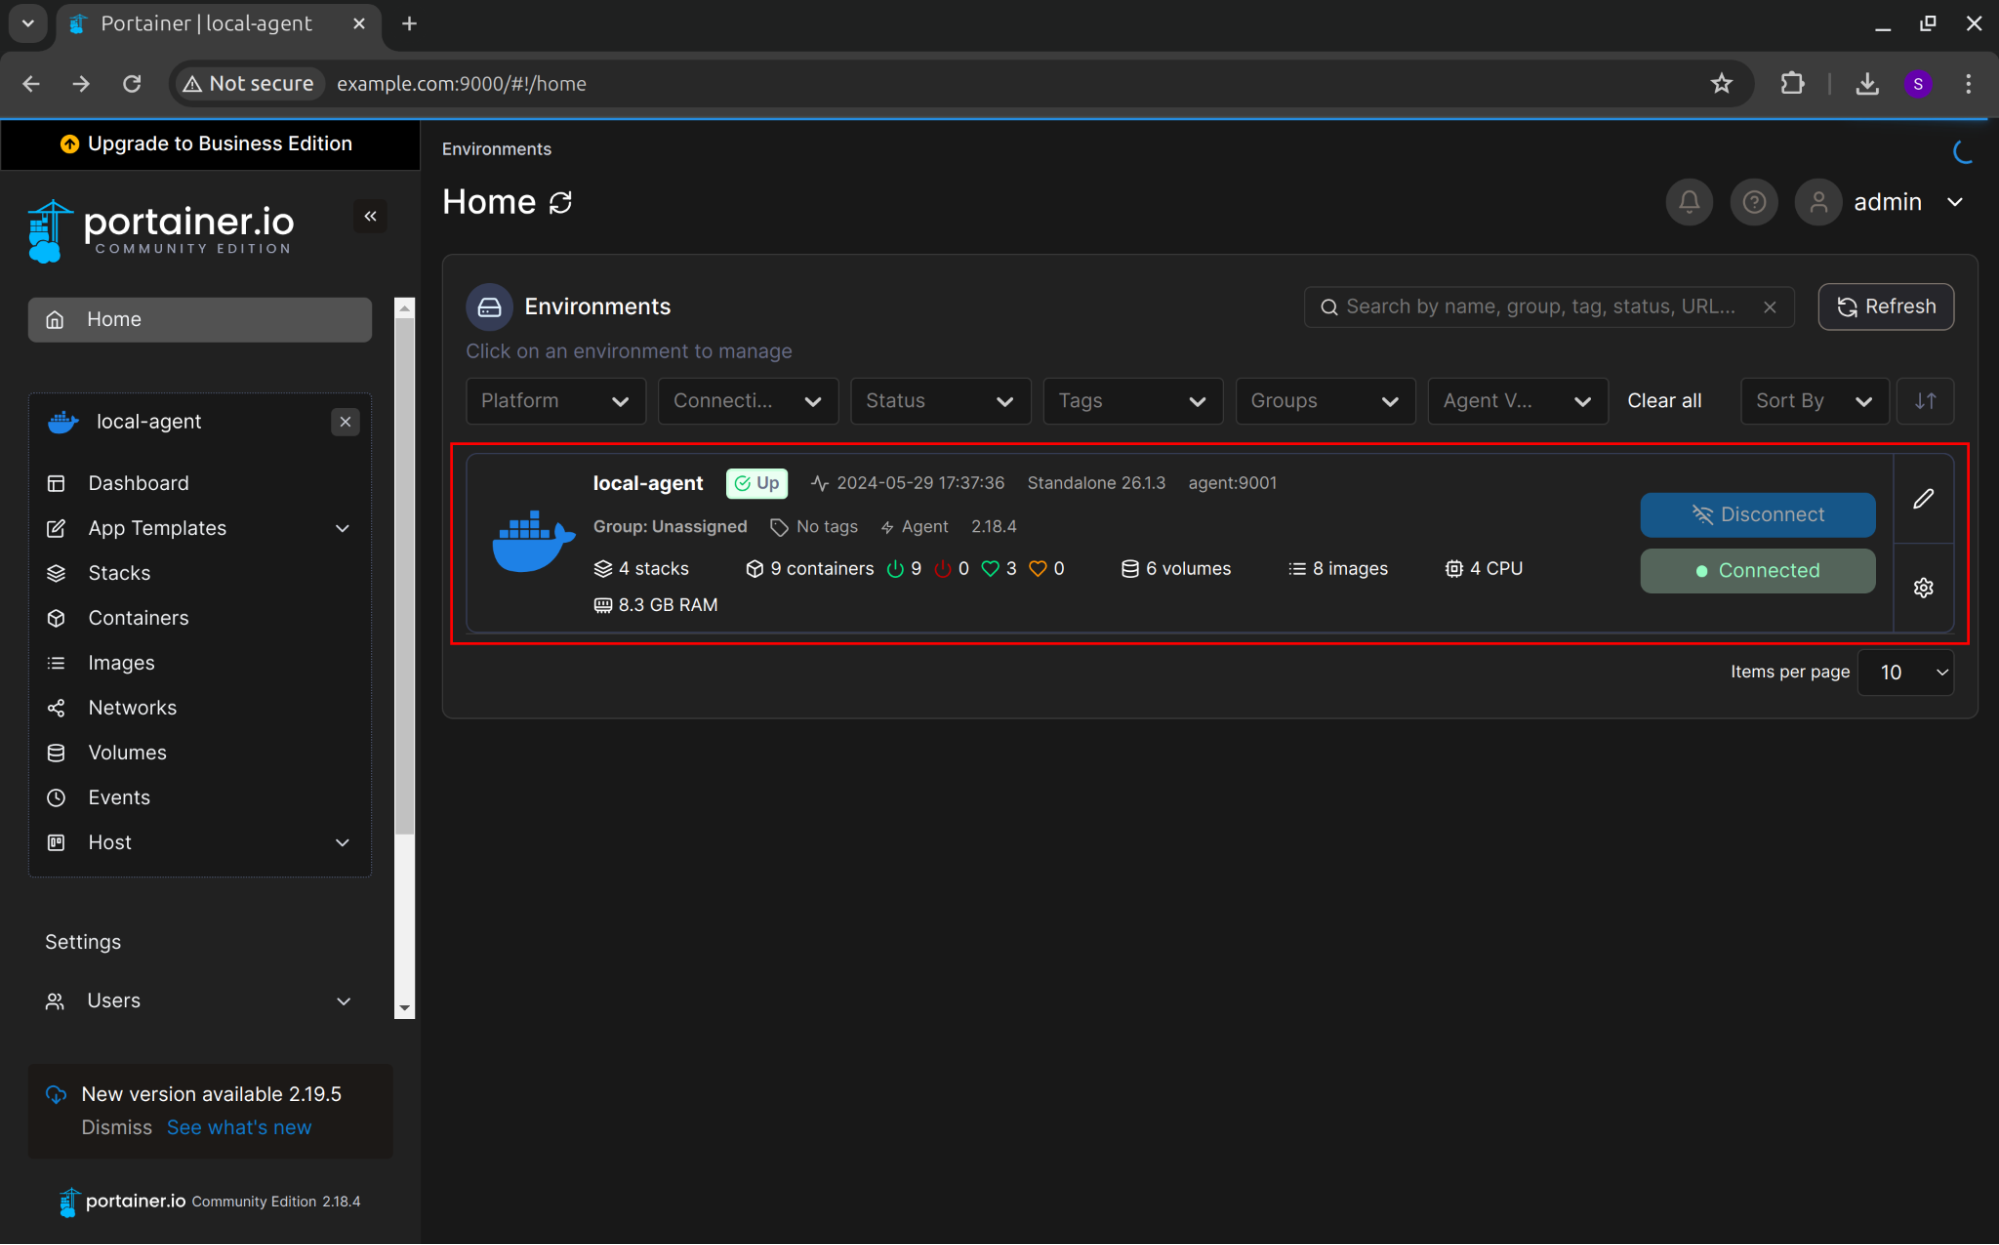The height and width of the screenshot is (1245, 1999).
Task: Go to Home in sidebar
Action: [x=200, y=319]
